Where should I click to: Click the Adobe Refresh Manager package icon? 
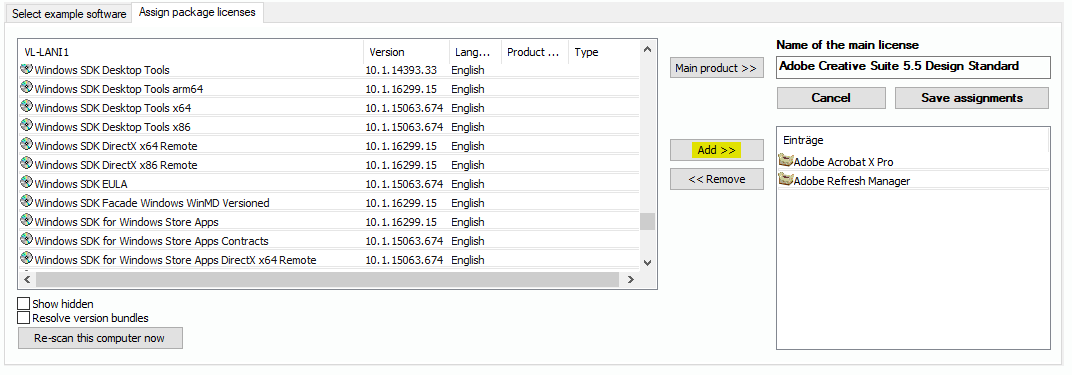786,180
